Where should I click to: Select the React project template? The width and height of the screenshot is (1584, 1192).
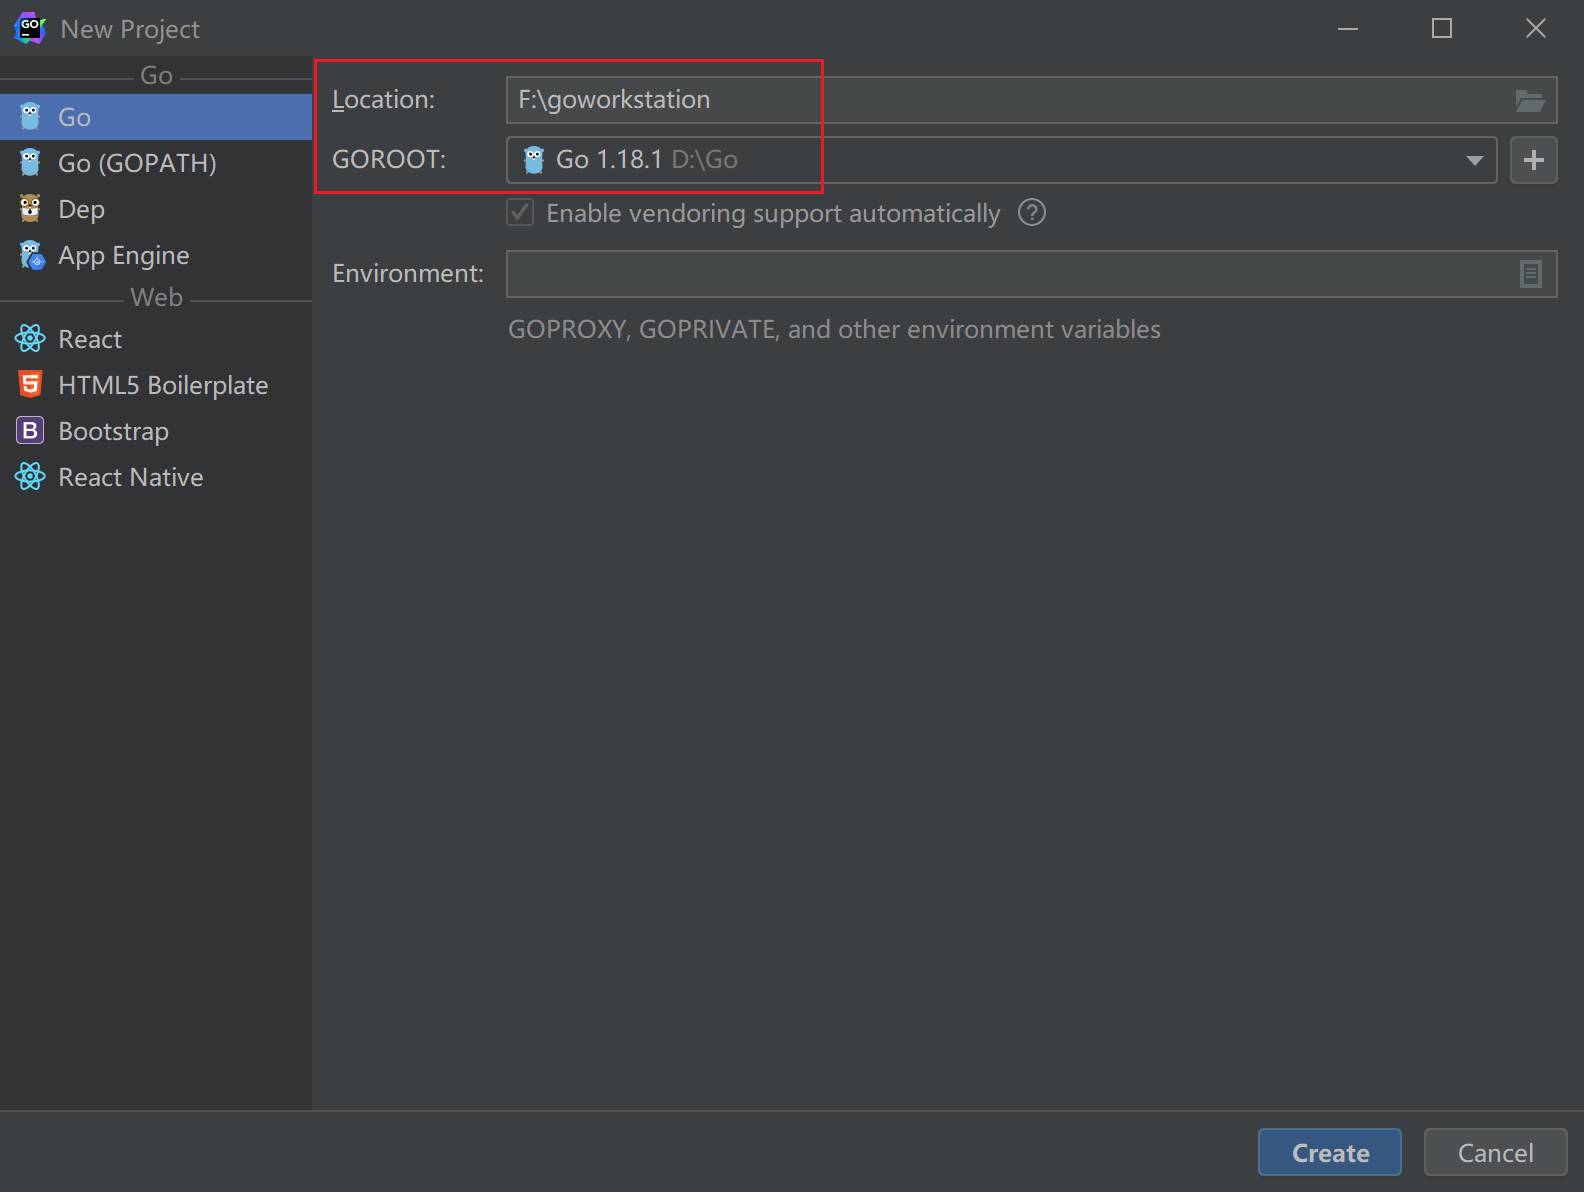156,339
